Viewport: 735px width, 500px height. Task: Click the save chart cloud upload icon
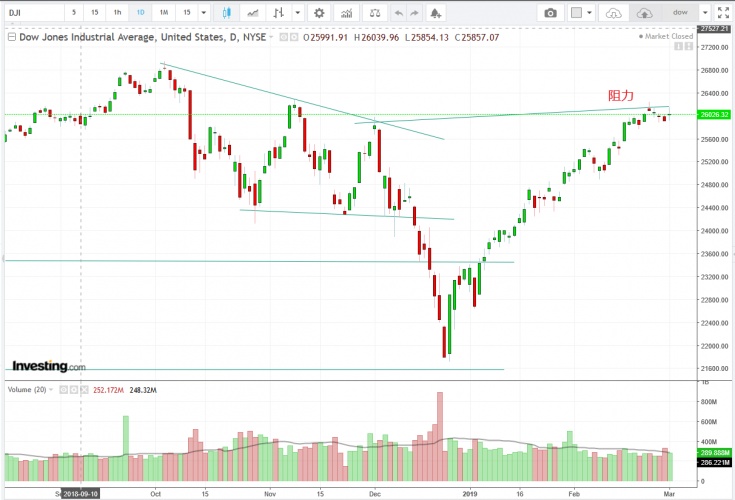point(644,13)
